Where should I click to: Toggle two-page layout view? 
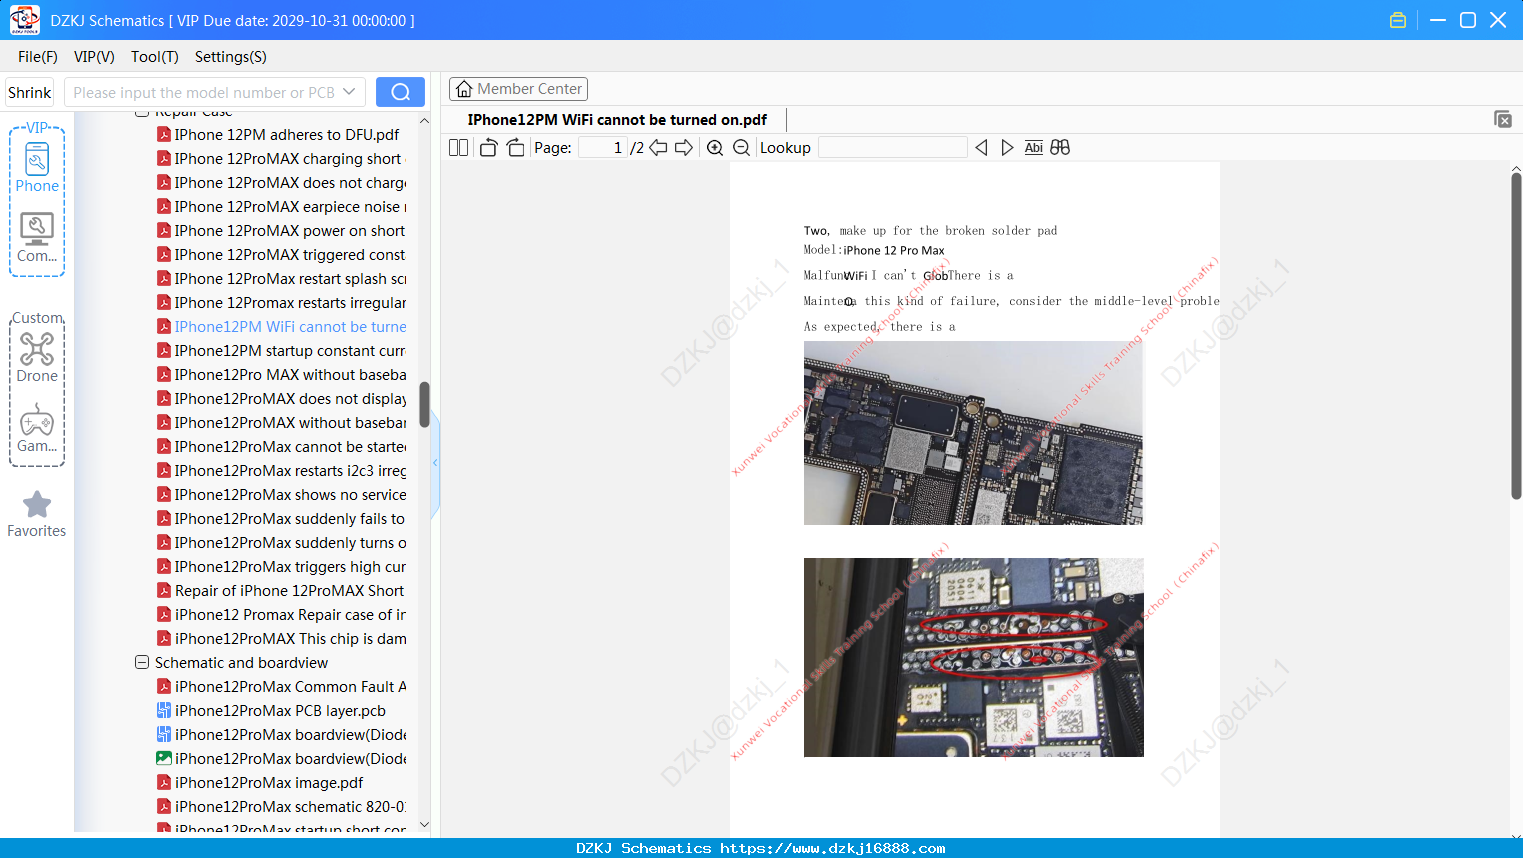click(458, 148)
